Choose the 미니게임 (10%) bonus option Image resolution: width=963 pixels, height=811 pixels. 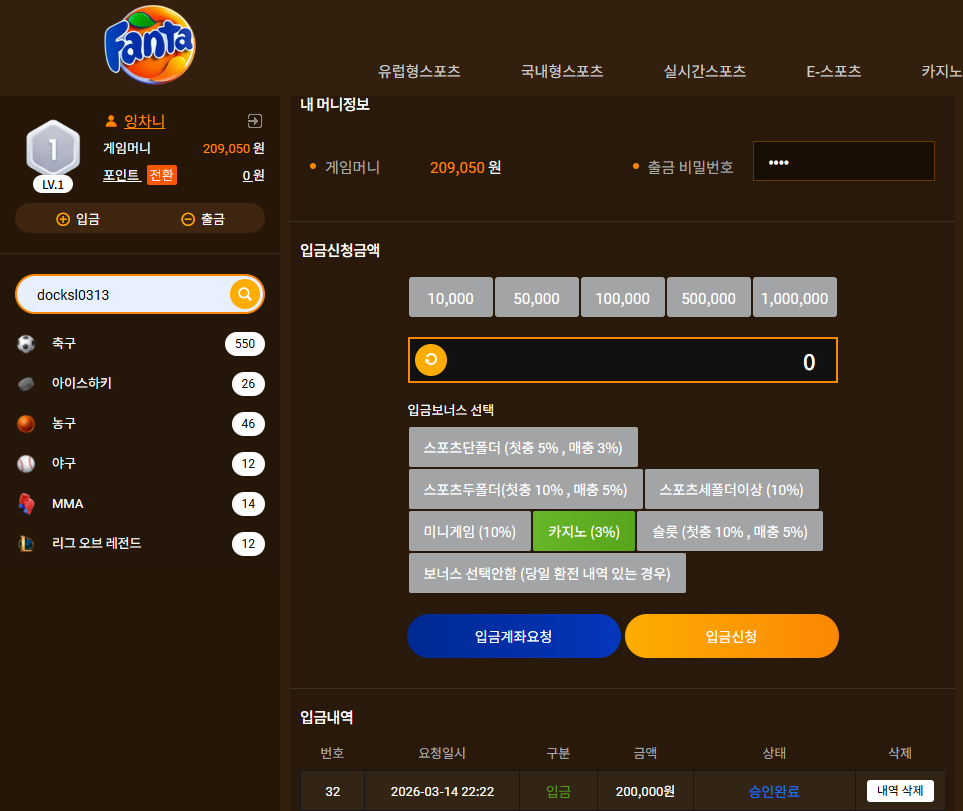[470, 532]
